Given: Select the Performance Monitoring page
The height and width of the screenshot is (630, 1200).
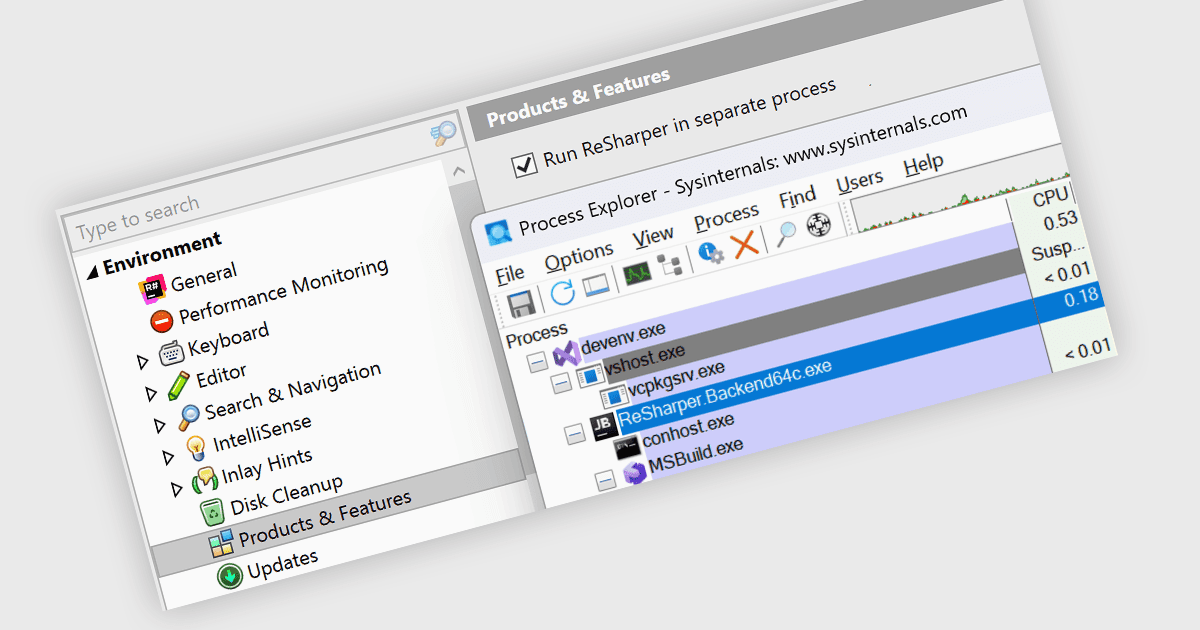Looking at the screenshot, I should [284, 291].
